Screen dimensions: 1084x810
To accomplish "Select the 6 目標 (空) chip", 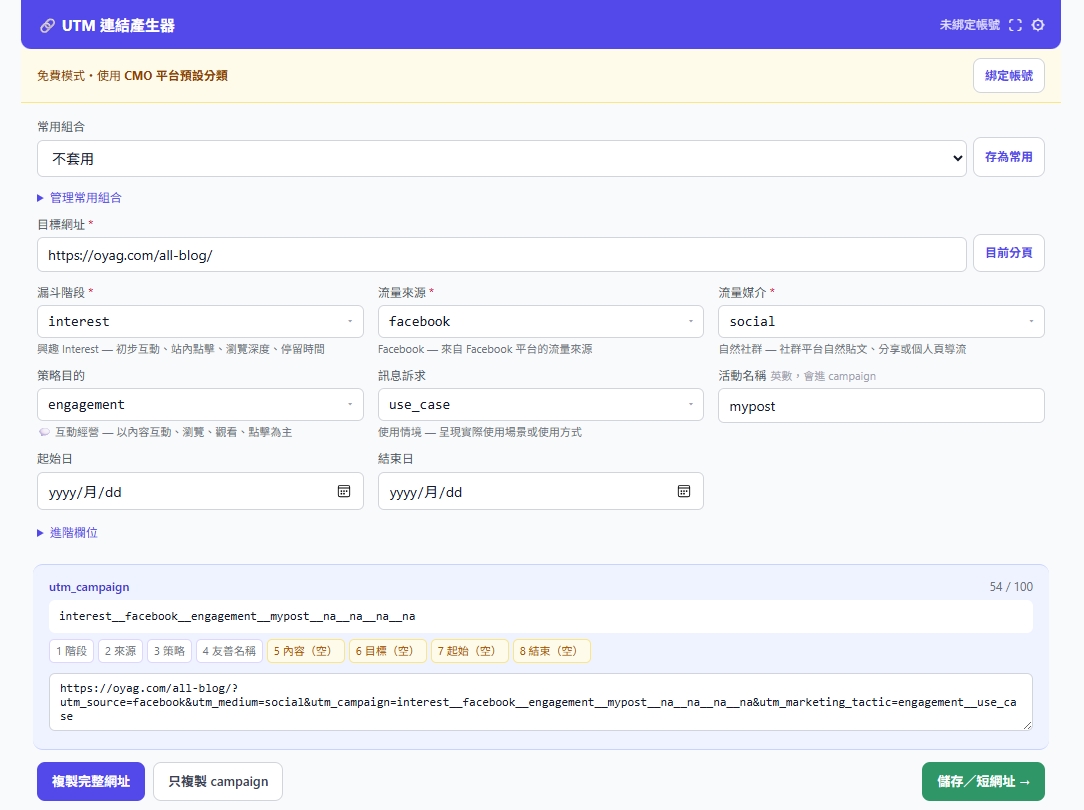I will [388, 651].
